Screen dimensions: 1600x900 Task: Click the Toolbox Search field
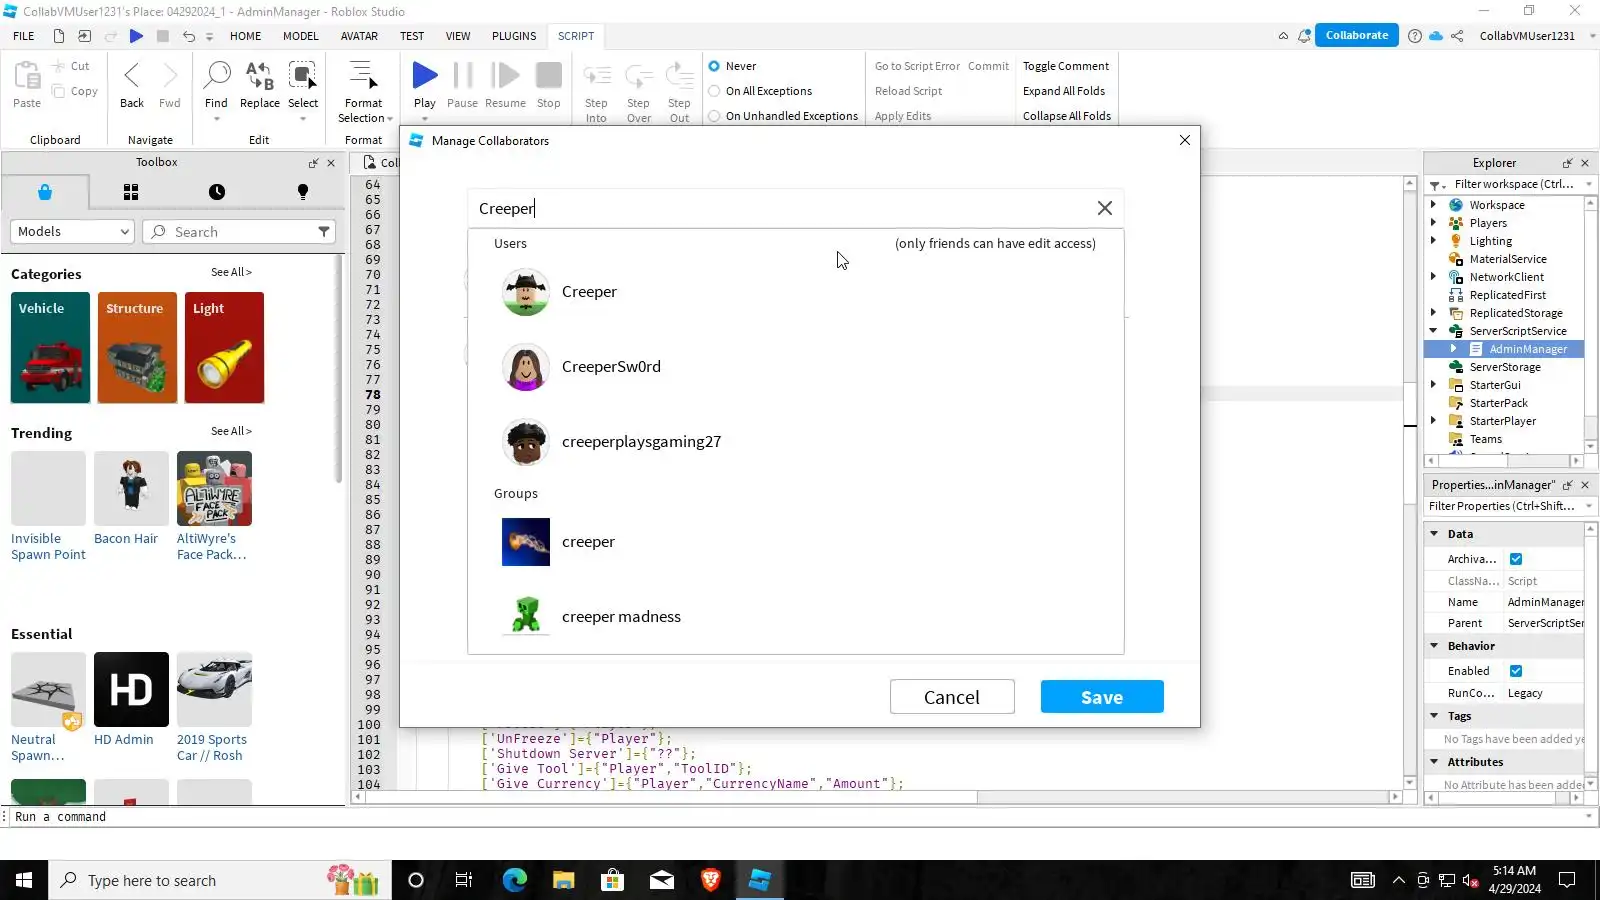(240, 231)
